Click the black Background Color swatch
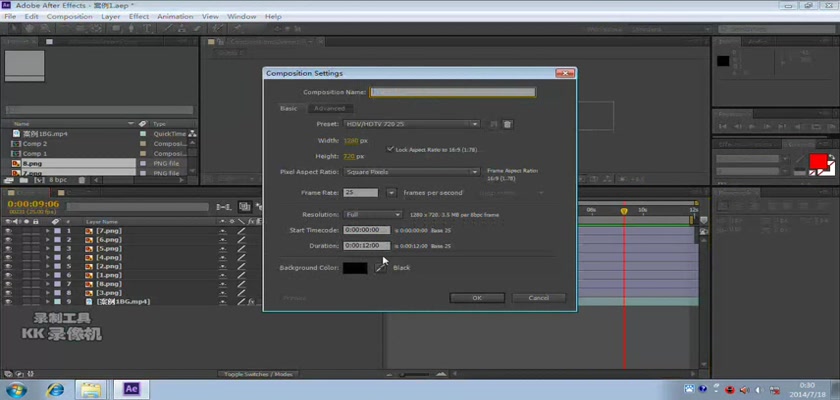The image size is (840, 400). tap(355, 268)
